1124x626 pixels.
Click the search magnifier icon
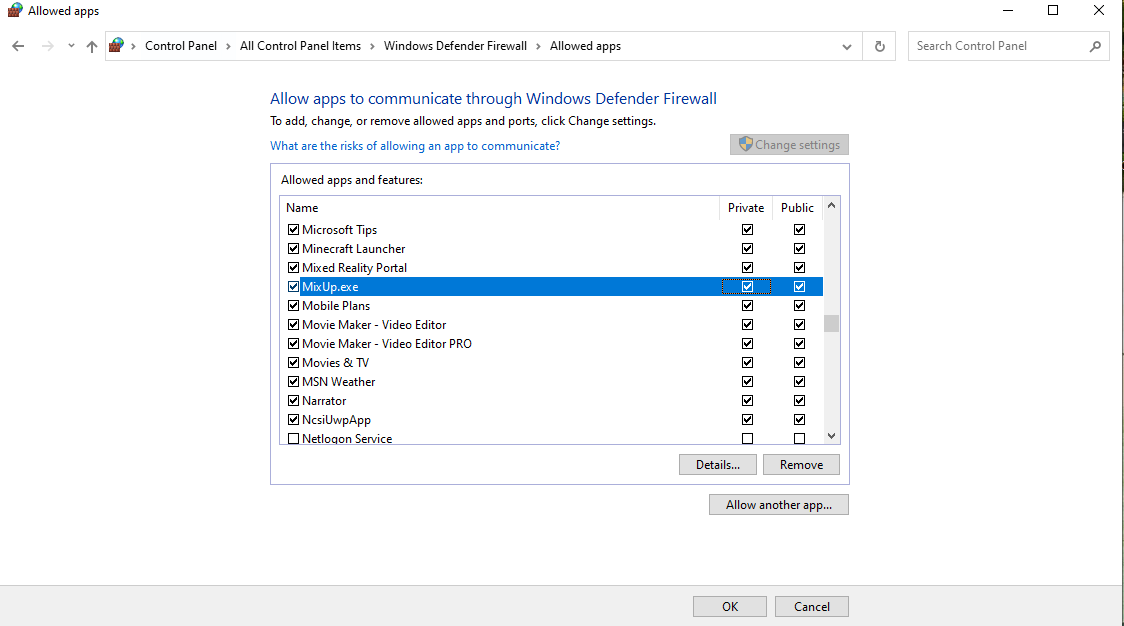pyautogui.click(x=1095, y=47)
